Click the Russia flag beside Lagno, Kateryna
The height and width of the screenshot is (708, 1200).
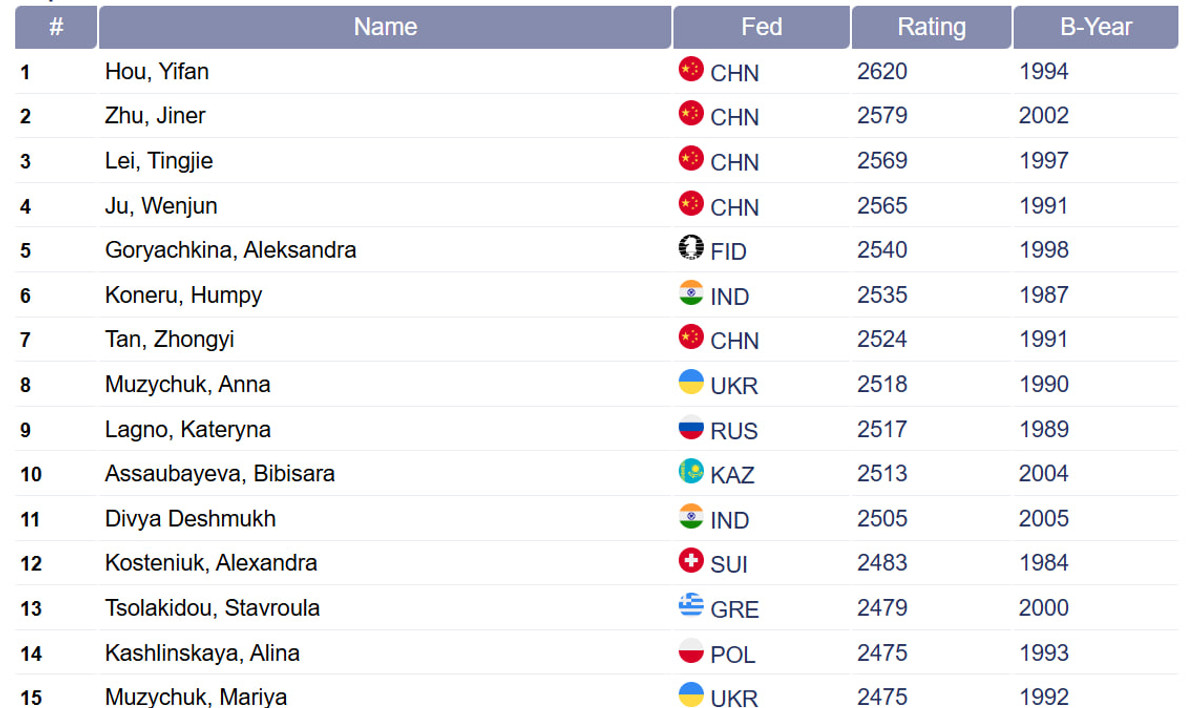point(691,427)
